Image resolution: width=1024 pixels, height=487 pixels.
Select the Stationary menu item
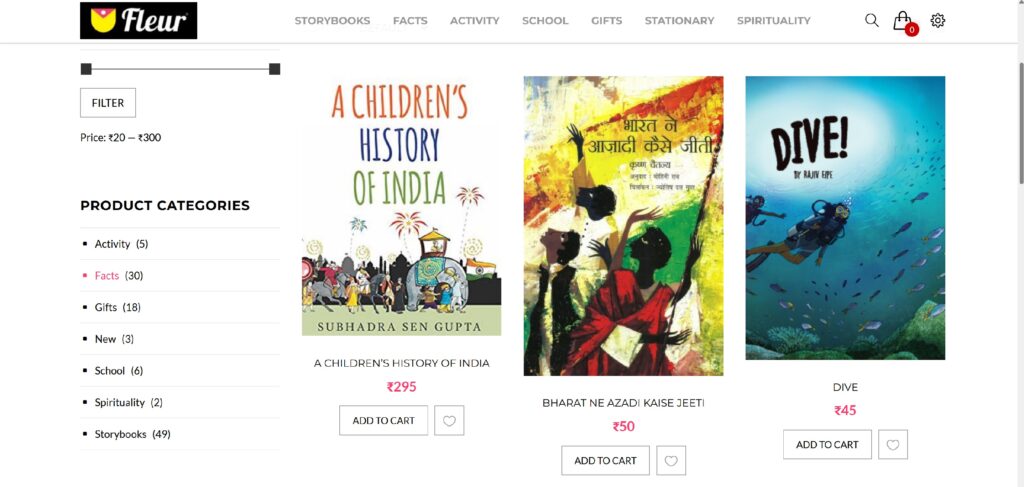(679, 21)
